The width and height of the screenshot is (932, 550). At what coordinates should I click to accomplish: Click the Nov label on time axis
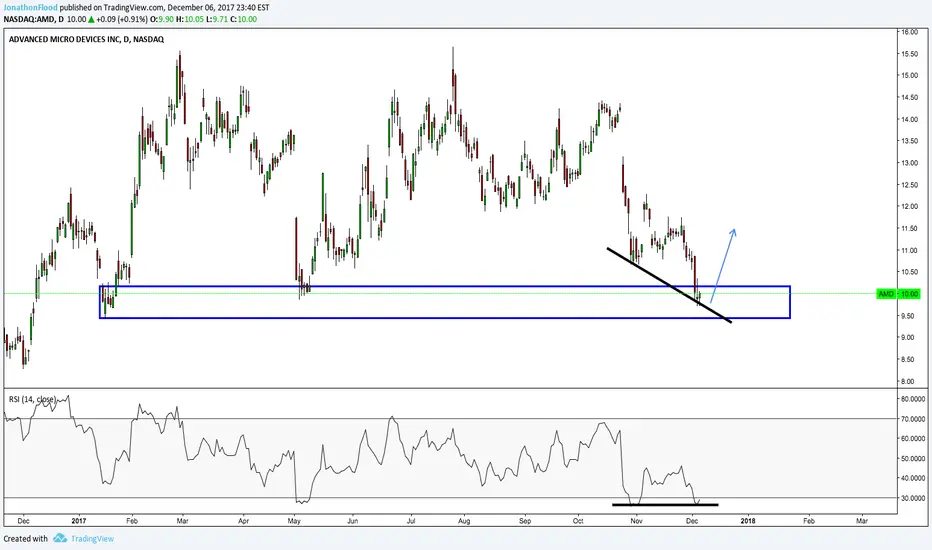pos(637,521)
